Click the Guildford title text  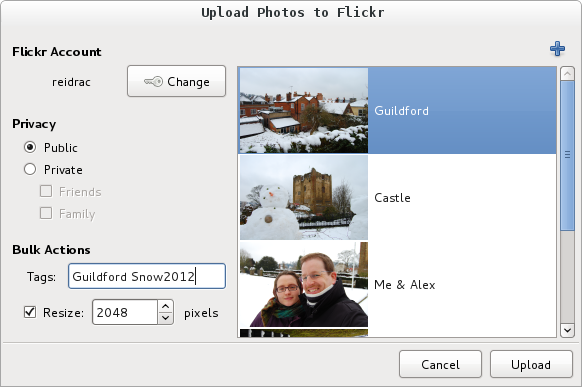(x=401, y=111)
